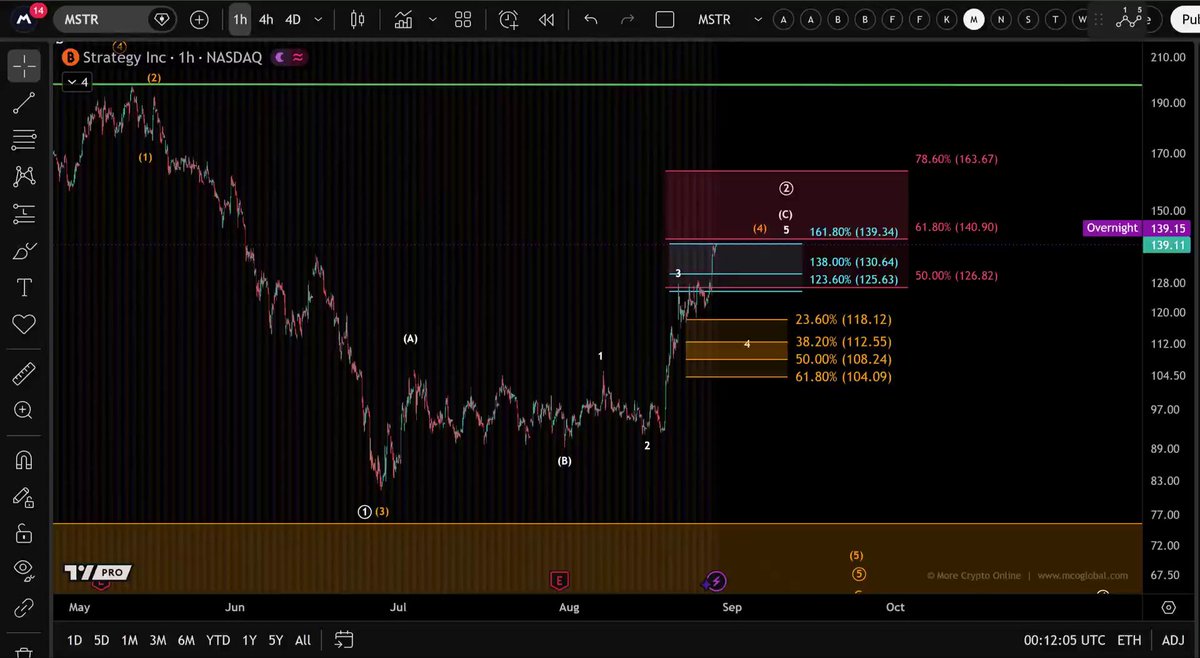Image resolution: width=1200 pixels, height=658 pixels.
Task: Select the ruler measure tool
Action: tap(23, 374)
